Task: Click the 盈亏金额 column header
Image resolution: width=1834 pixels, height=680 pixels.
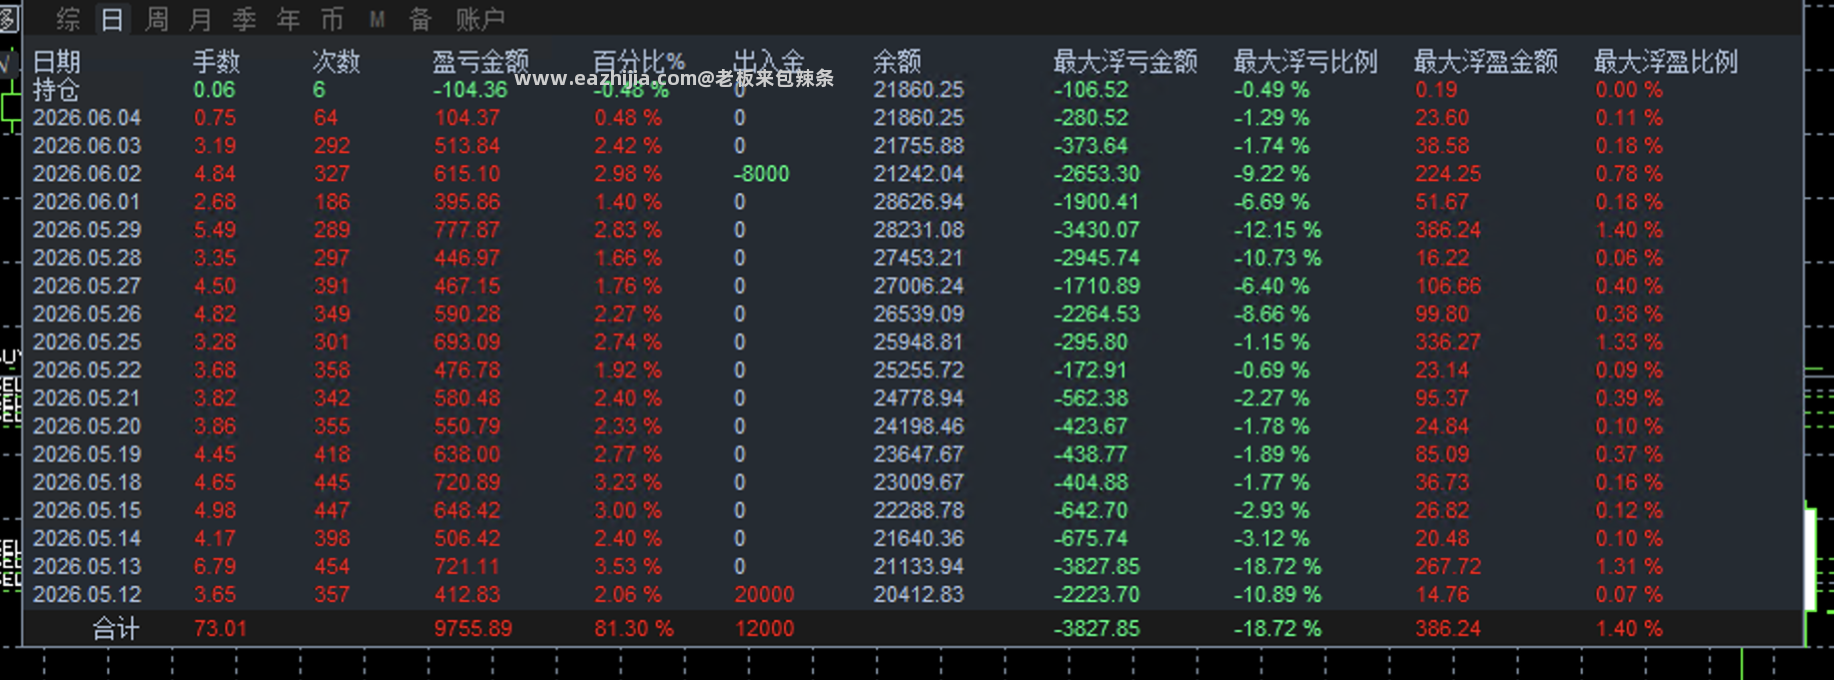Action: pyautogui.click(x=481, y=62)
